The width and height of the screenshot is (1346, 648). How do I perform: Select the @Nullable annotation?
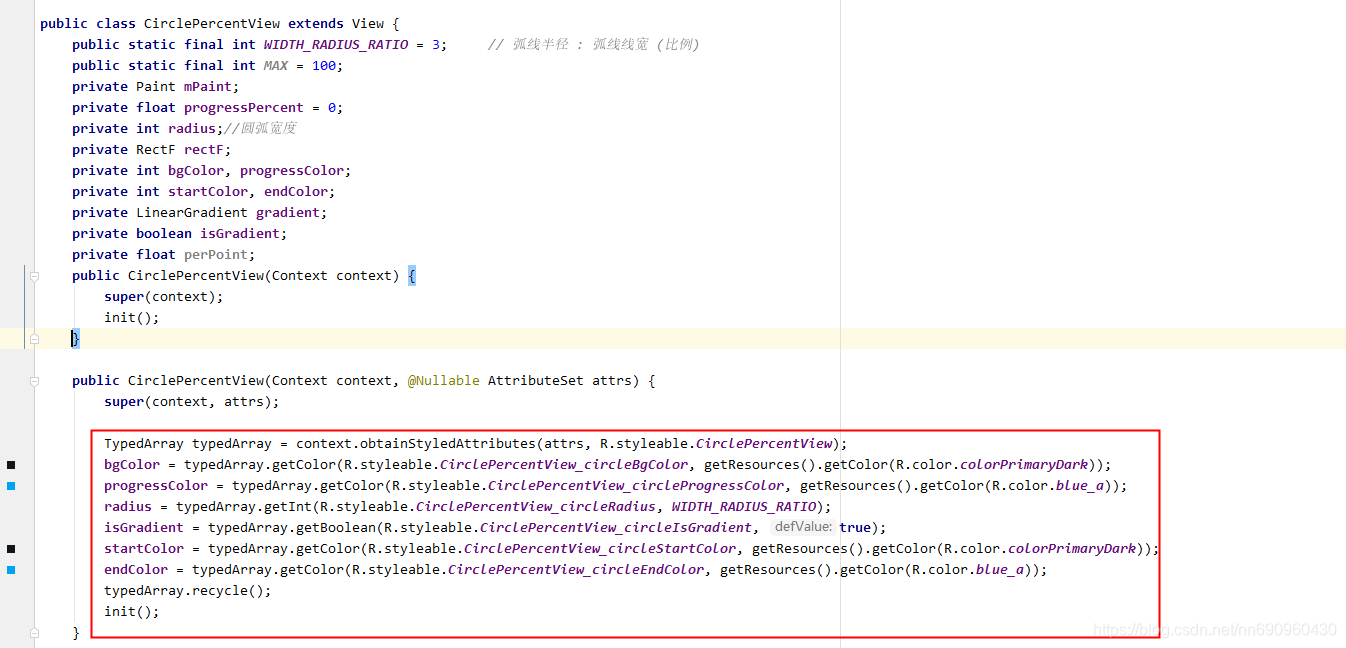[444, 380]
